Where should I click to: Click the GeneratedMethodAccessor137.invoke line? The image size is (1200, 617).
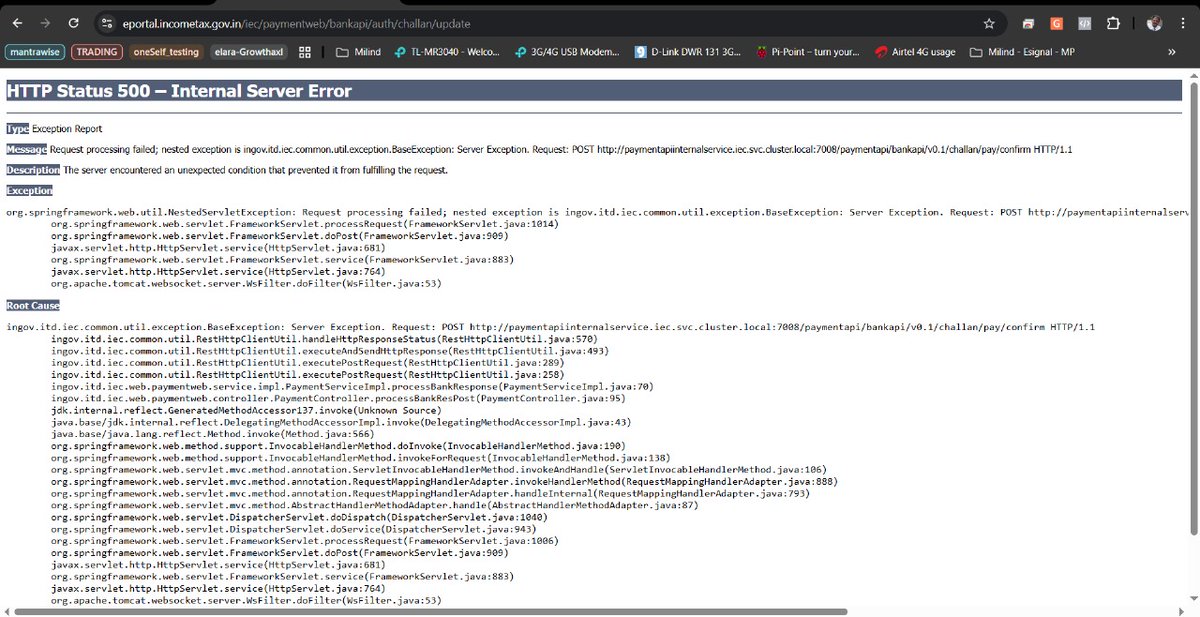tap(245, 410)
